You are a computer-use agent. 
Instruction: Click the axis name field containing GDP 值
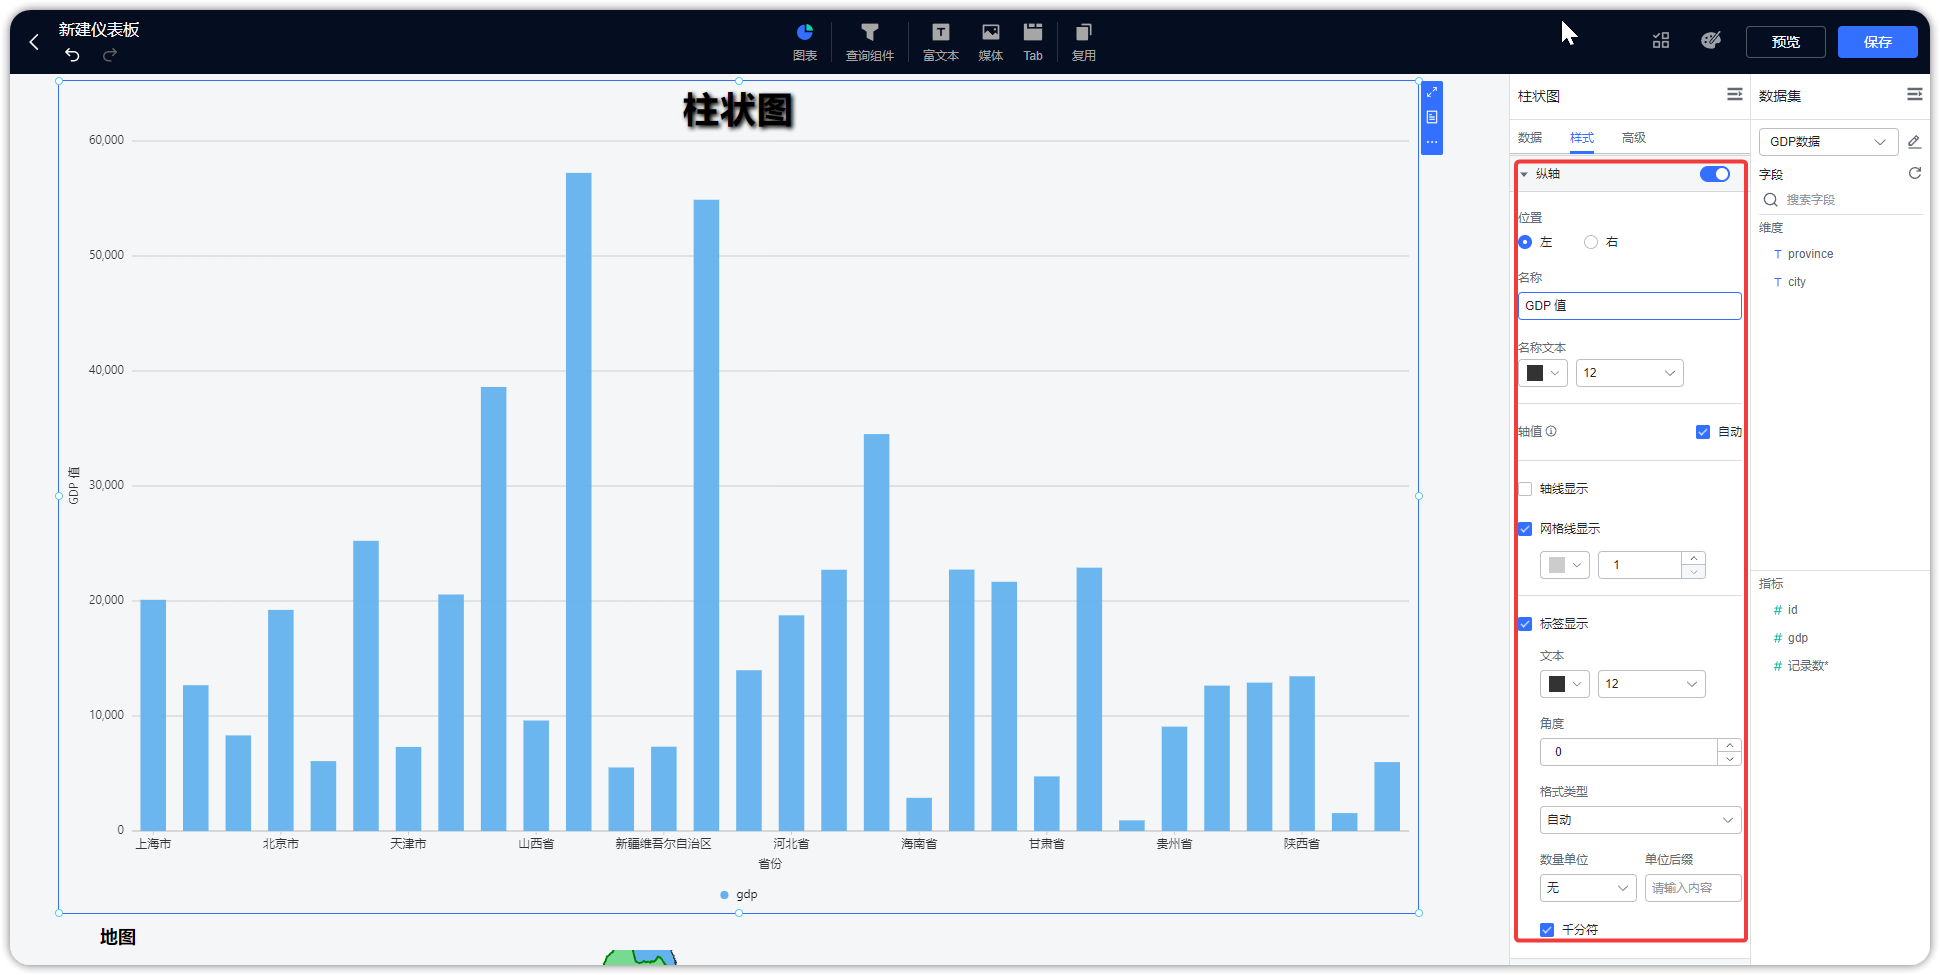click(1630, 306)
